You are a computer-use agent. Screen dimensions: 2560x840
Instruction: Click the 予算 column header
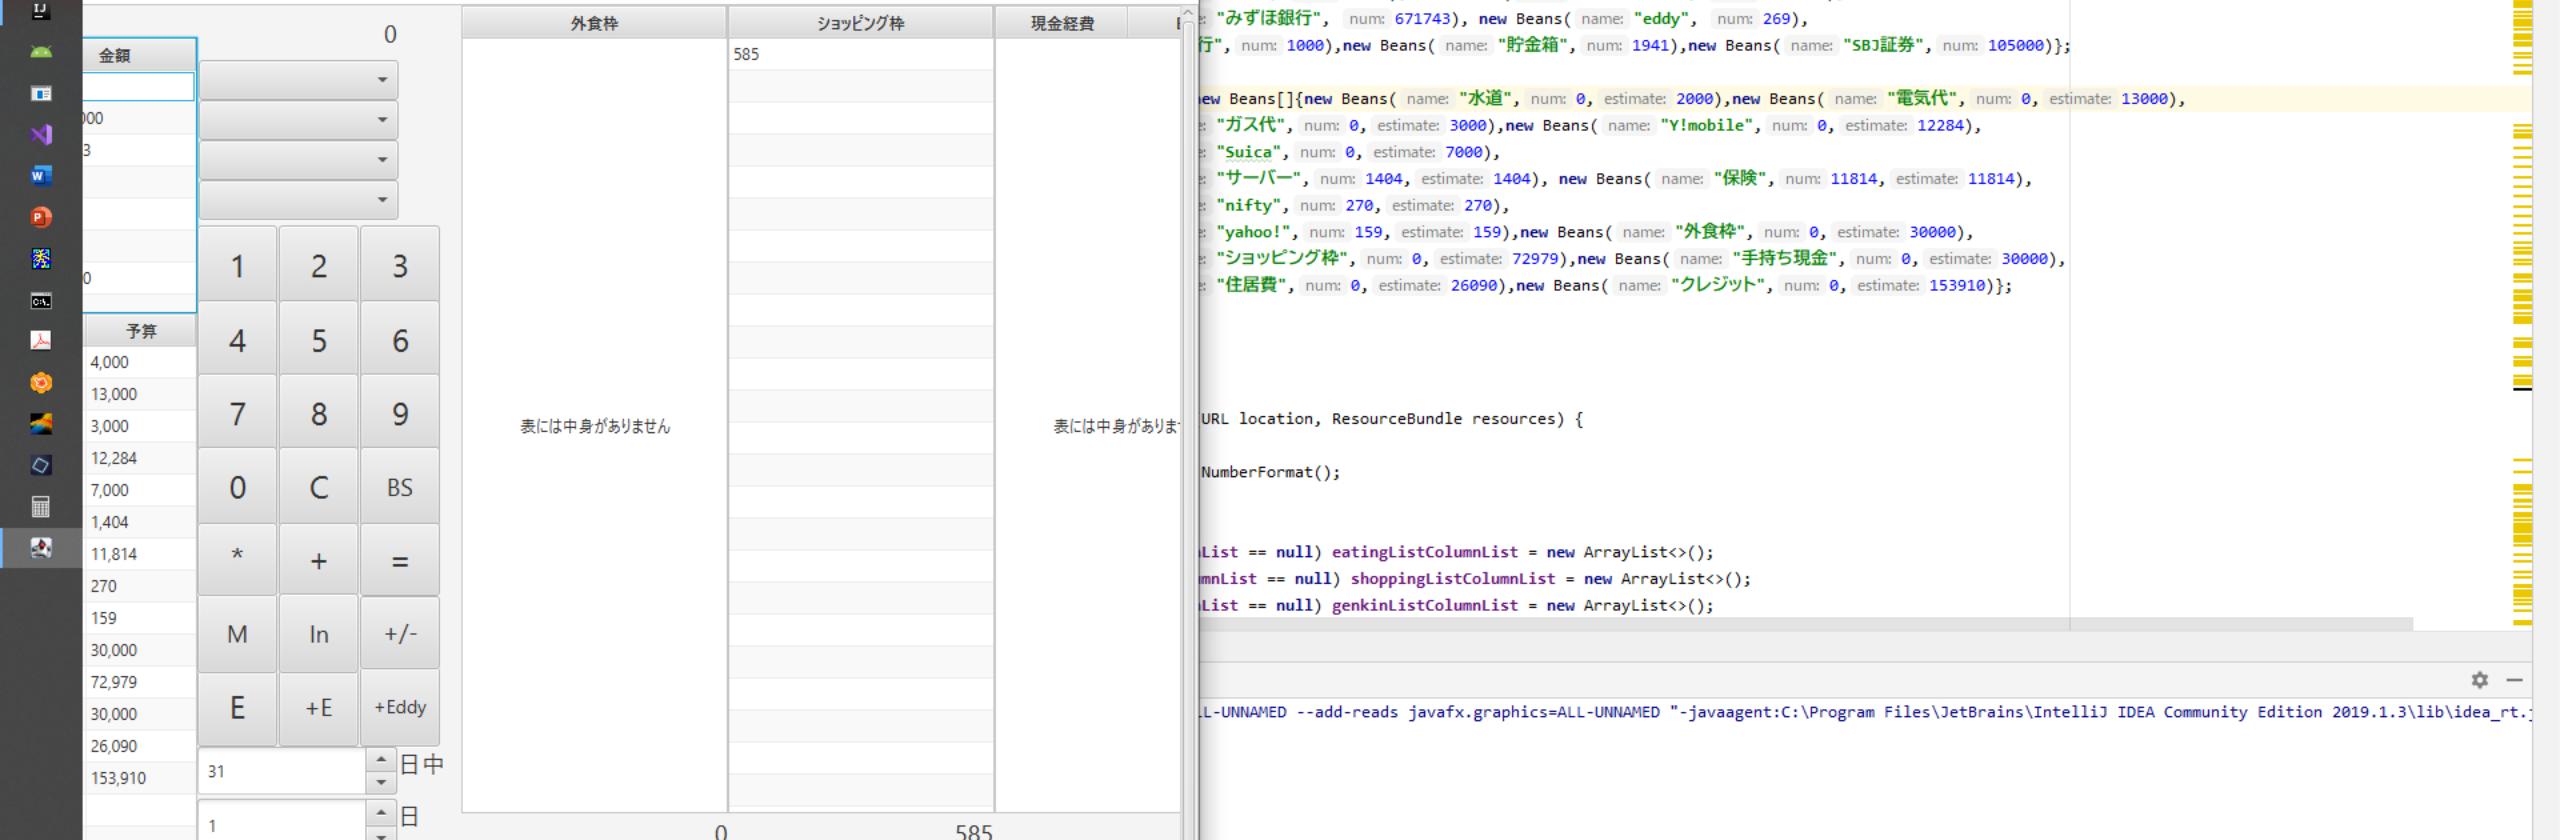point(140,331)
